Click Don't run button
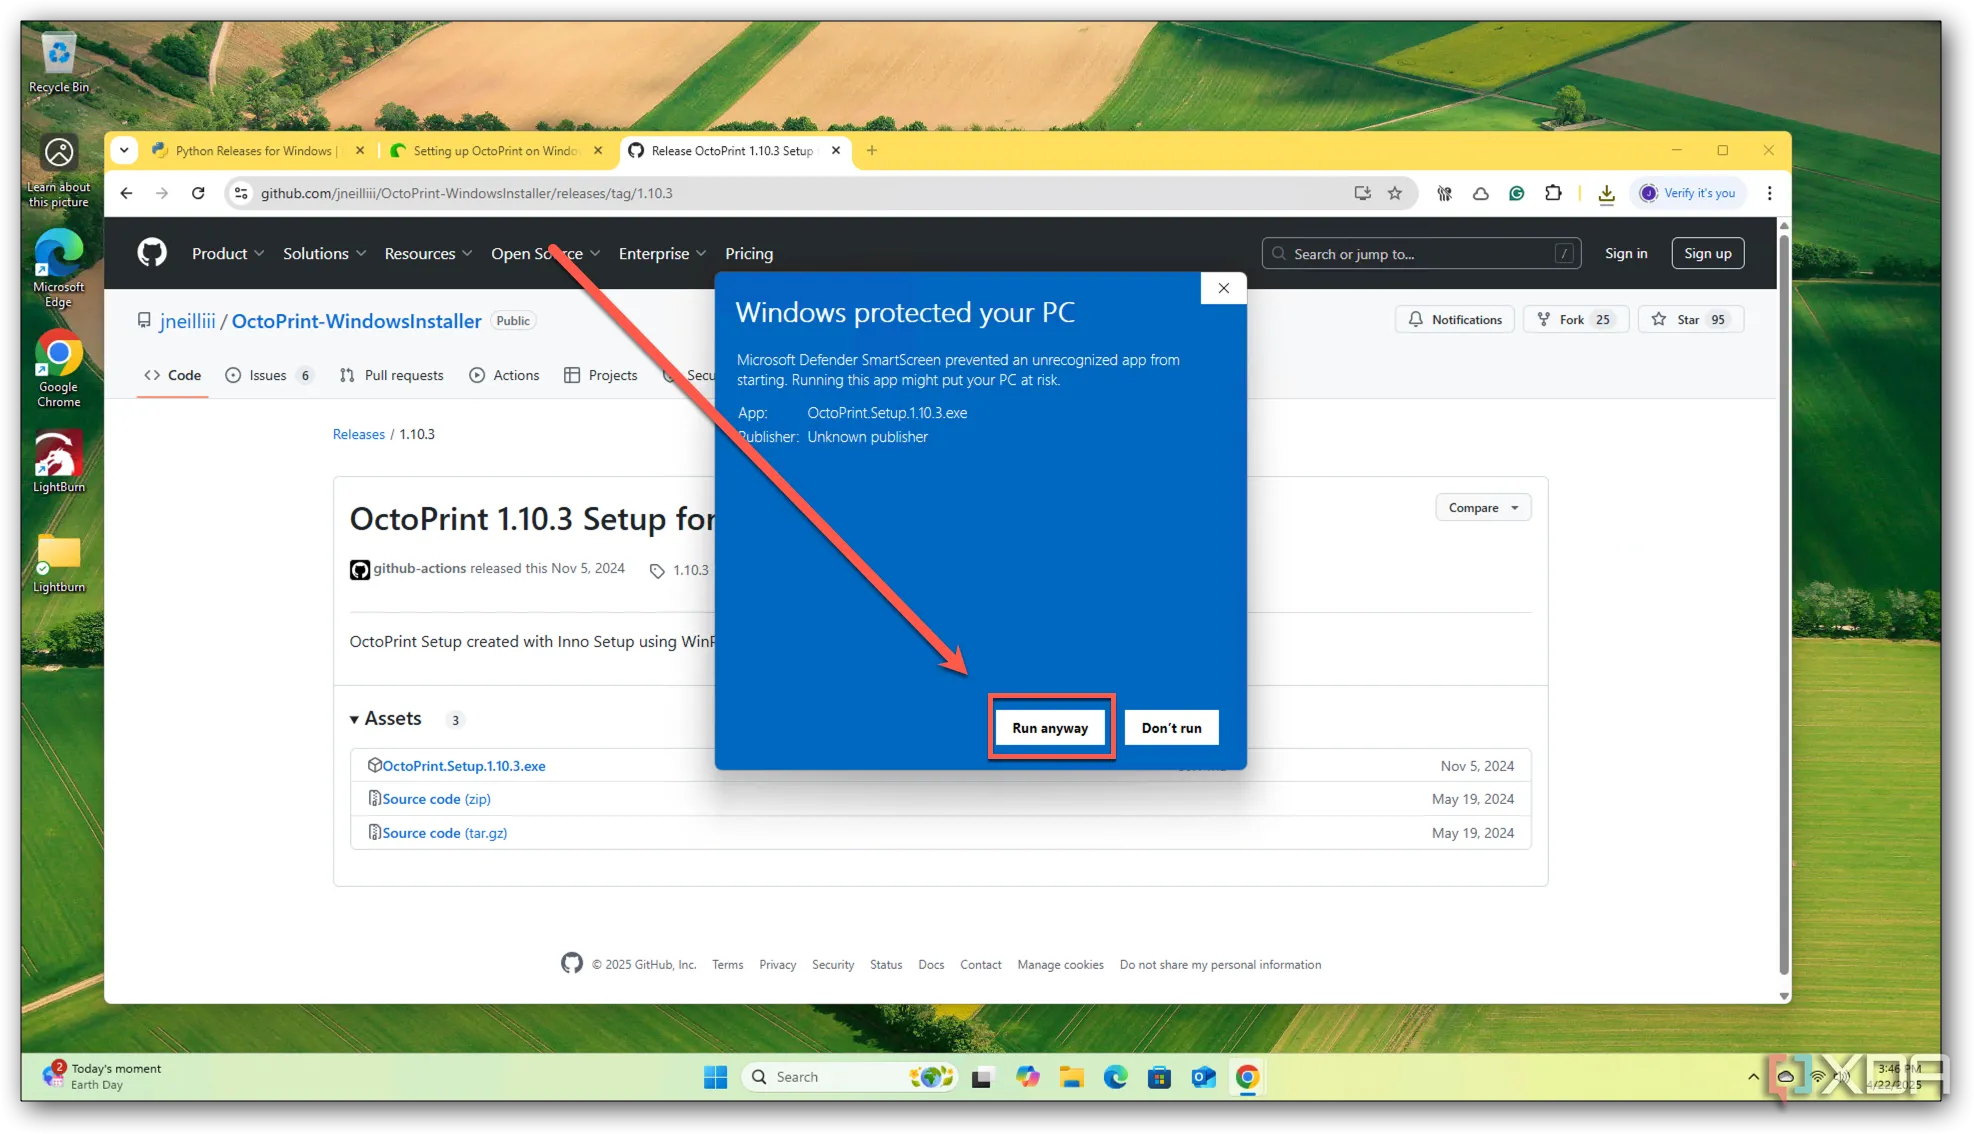This screenshot has width=1974, height=1134. [1171, 728]
